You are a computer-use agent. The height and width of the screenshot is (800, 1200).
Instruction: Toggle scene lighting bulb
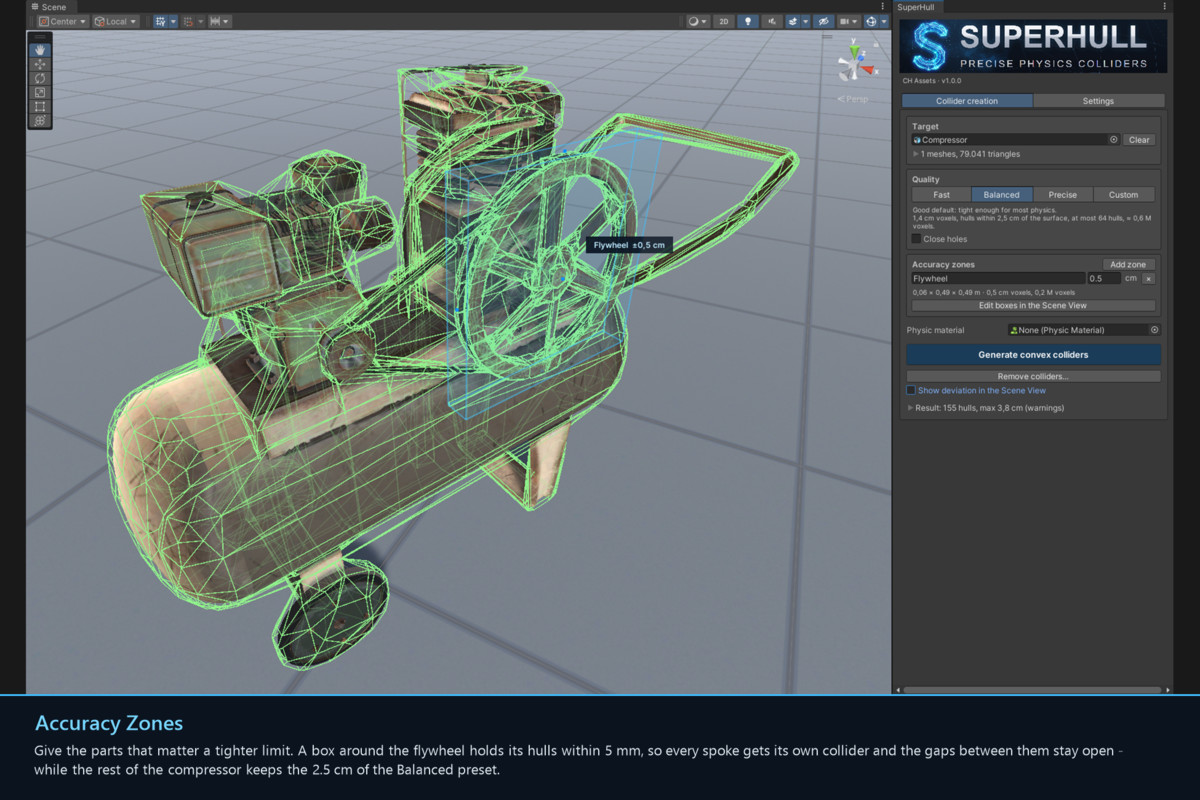[x=748, y=21]
